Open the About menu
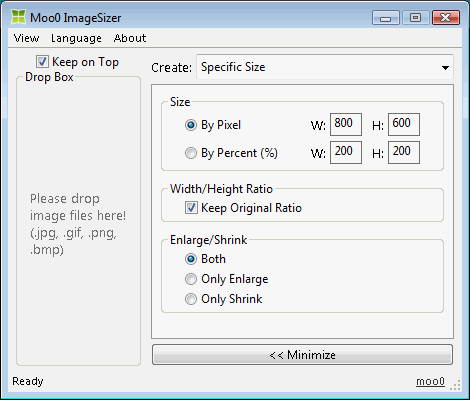This screenshot has height=400, width=470. pos(130,38)
